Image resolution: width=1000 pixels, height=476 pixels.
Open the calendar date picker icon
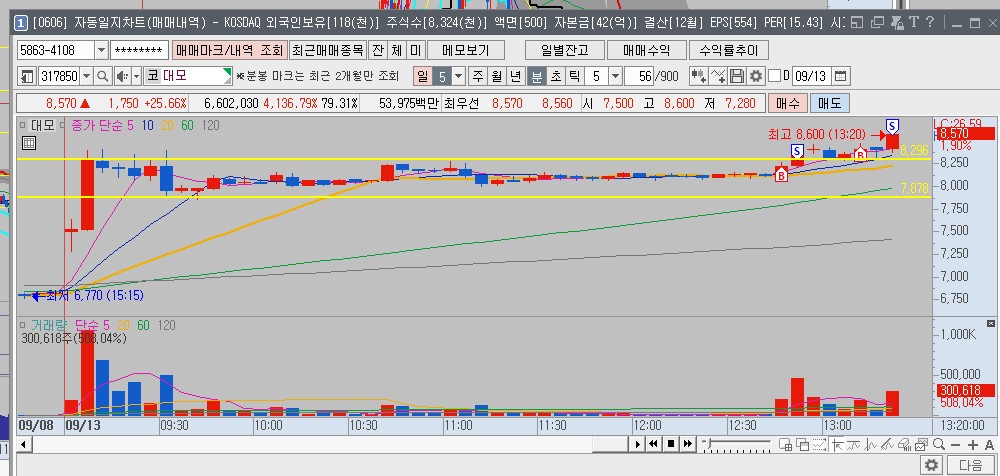pos(839,76)
